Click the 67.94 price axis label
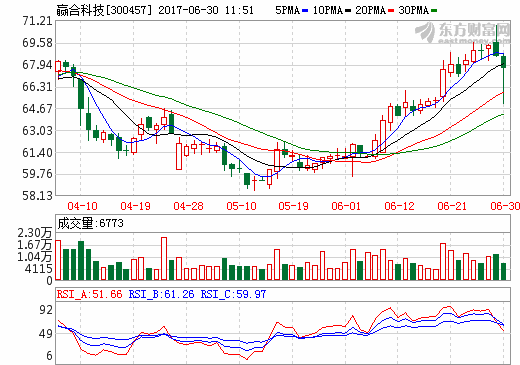 (x=37, y=65)
